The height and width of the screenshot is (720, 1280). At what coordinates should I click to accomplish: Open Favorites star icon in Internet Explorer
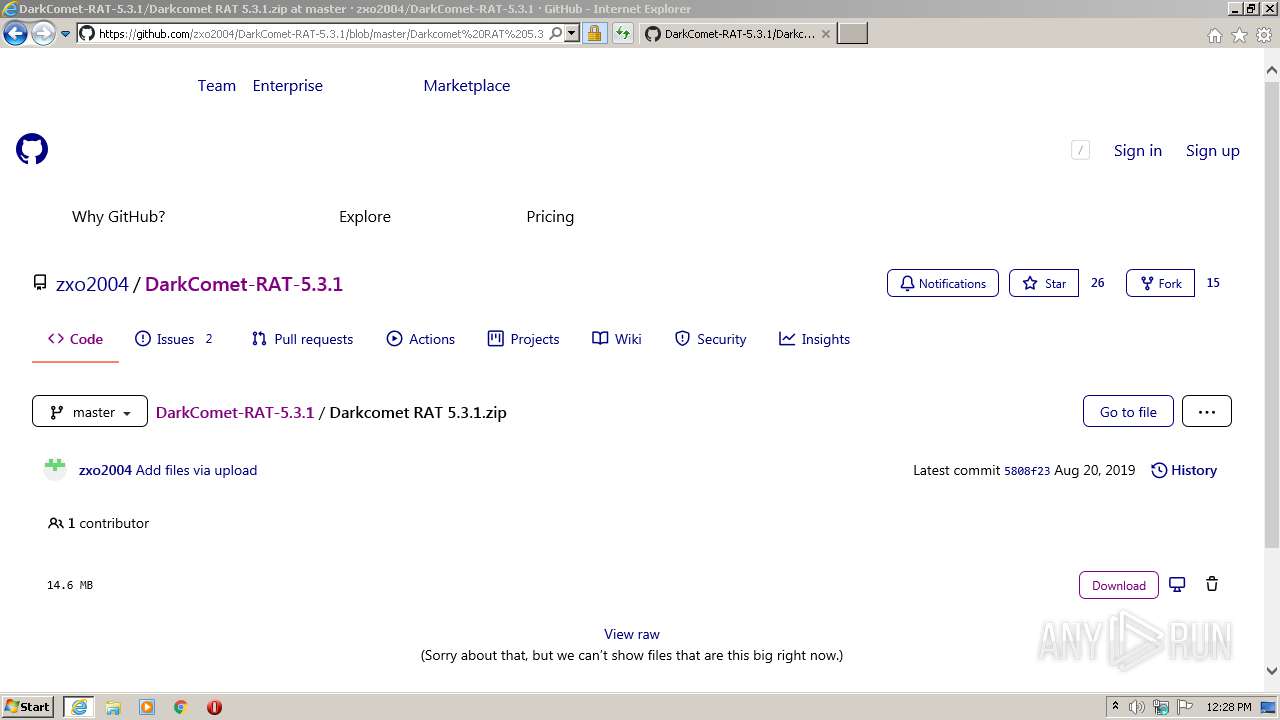1239,35
